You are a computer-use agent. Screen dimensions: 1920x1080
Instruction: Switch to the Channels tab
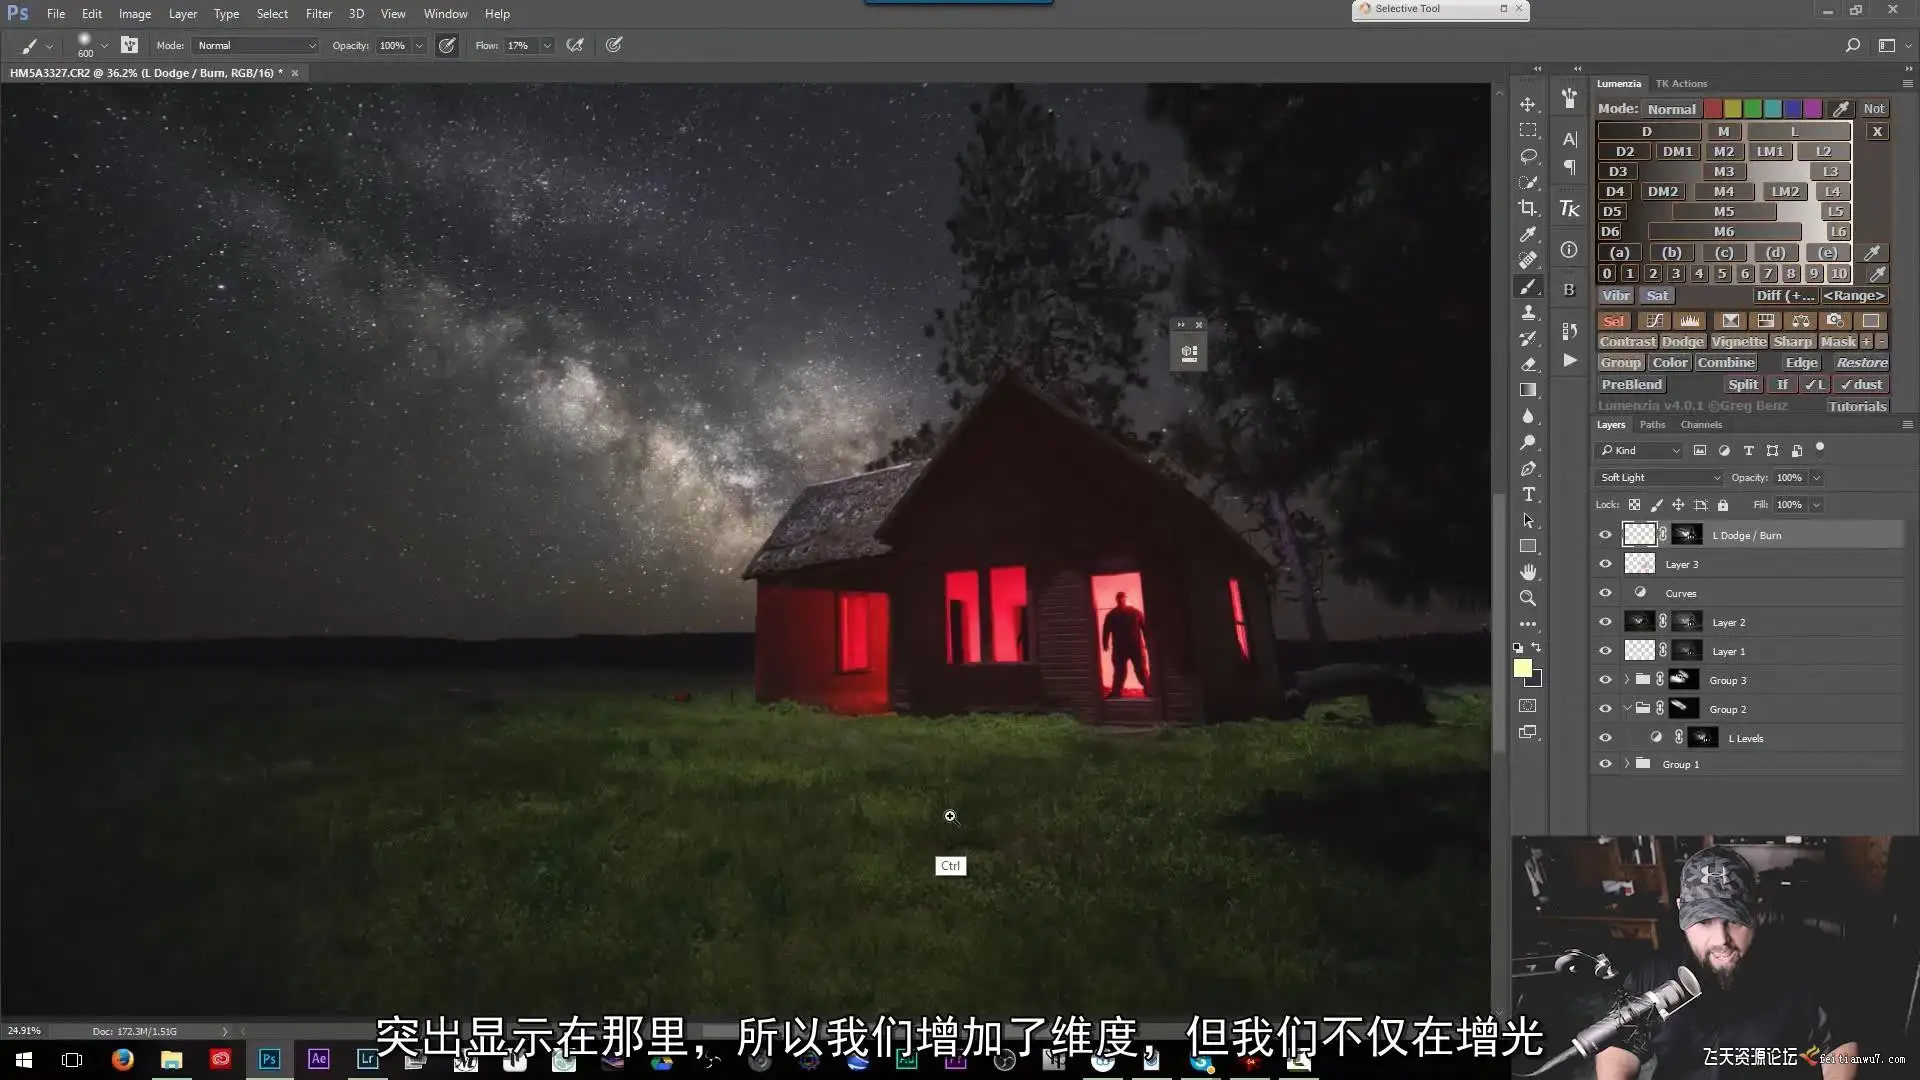pos(1701,425)
